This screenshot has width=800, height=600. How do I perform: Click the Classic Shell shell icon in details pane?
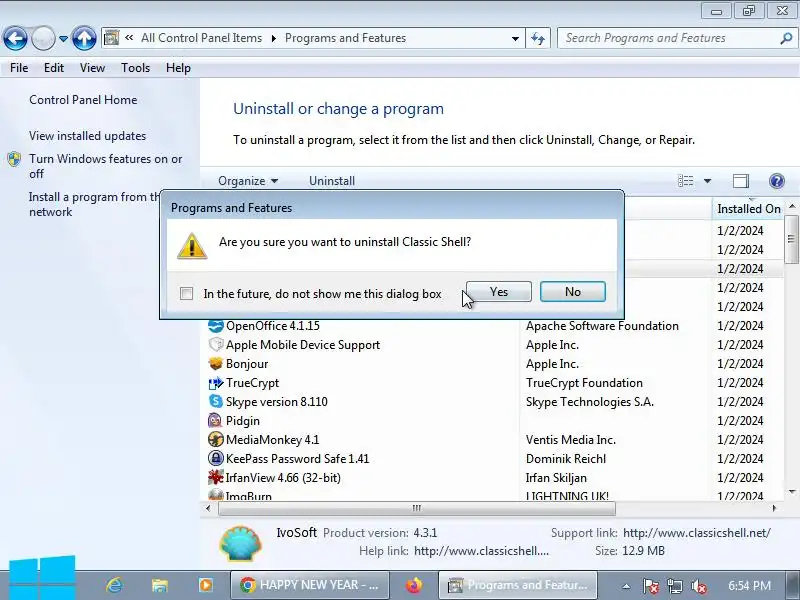pyautogui.click(x=240, y=543)
